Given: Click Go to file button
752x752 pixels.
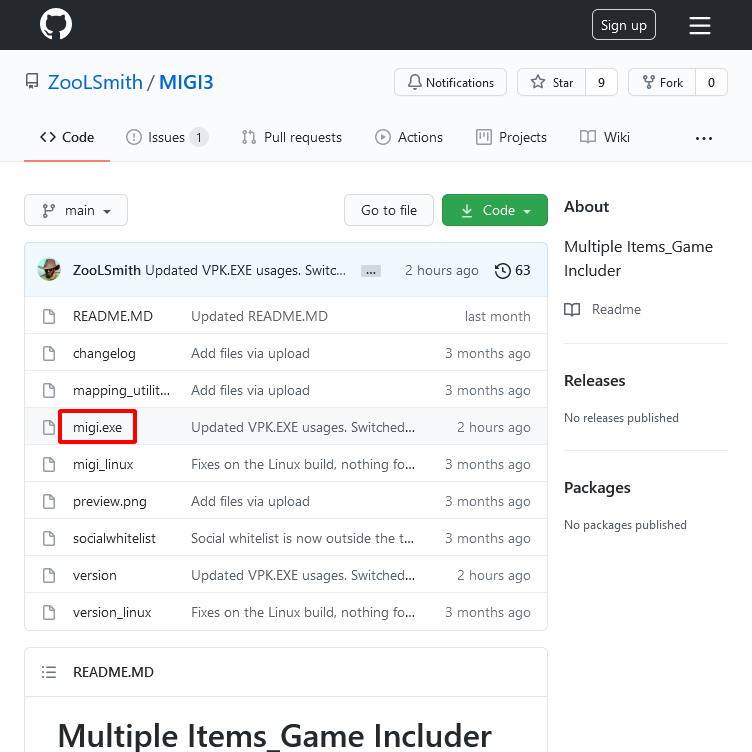Looking at the screenshot, I should (x=389, y=210).
